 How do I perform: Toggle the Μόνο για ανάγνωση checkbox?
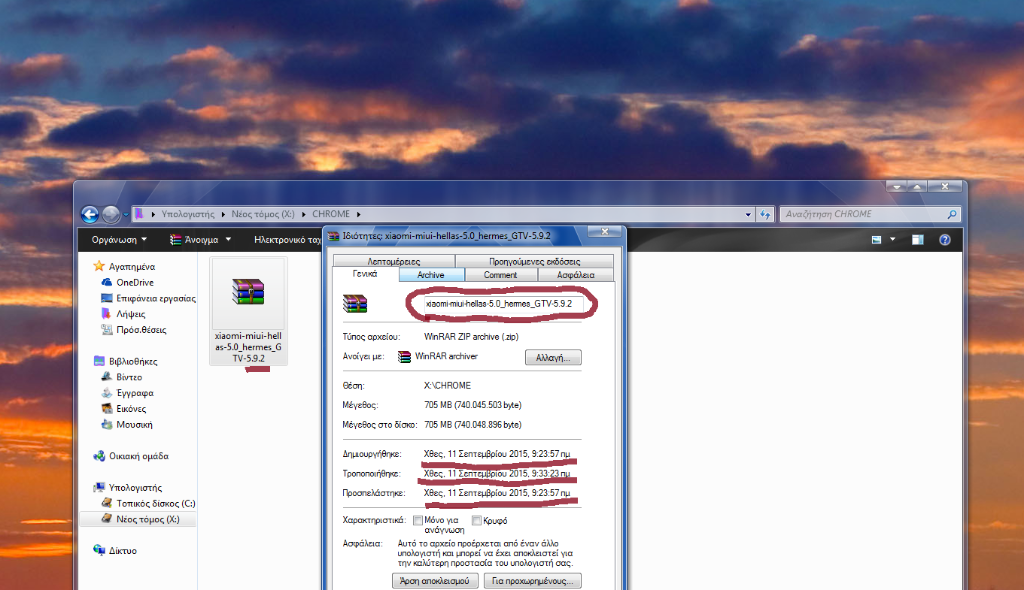[417, 521]
